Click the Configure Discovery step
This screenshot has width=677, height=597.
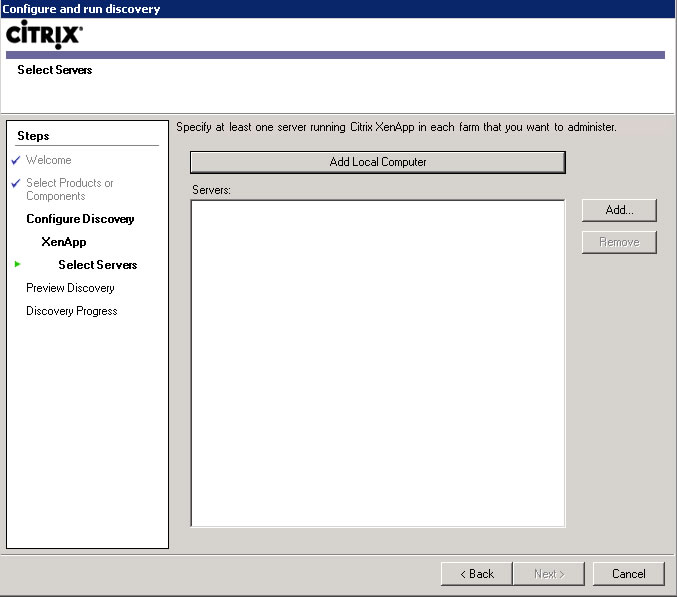tap(80, 219)
